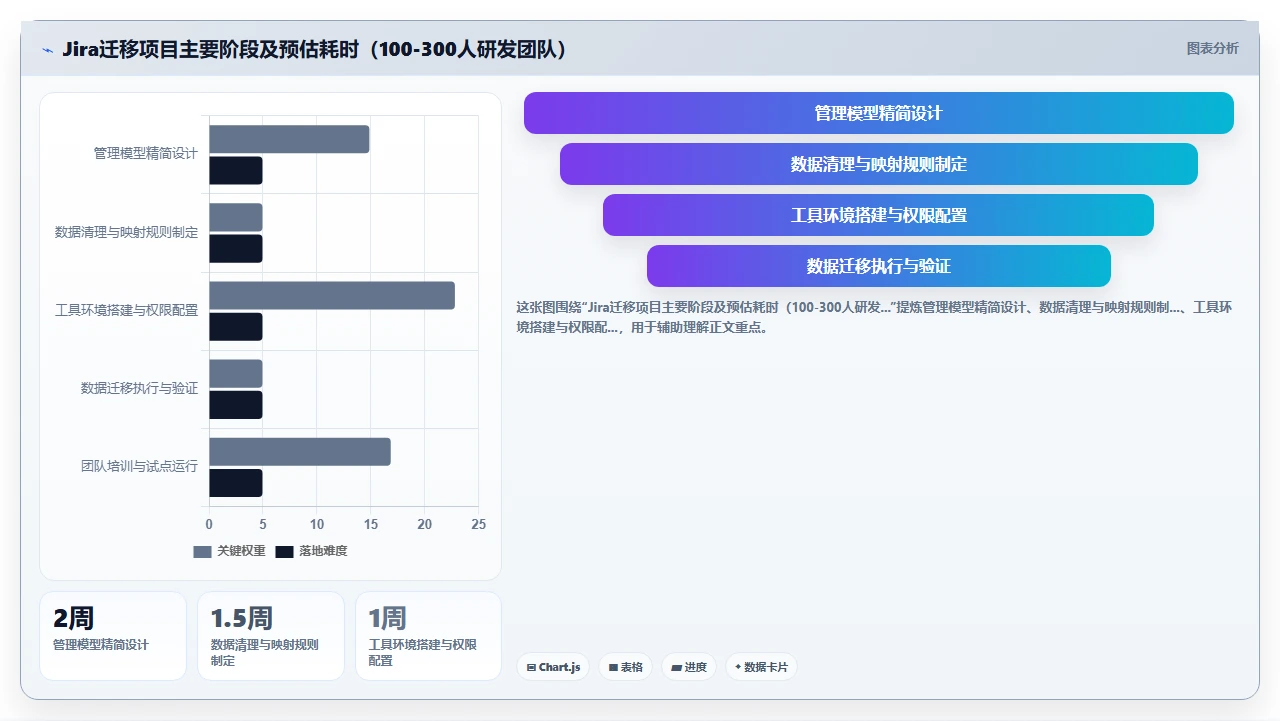
Task: Click the x-axis tick value 0
Action: pos(209,524)
